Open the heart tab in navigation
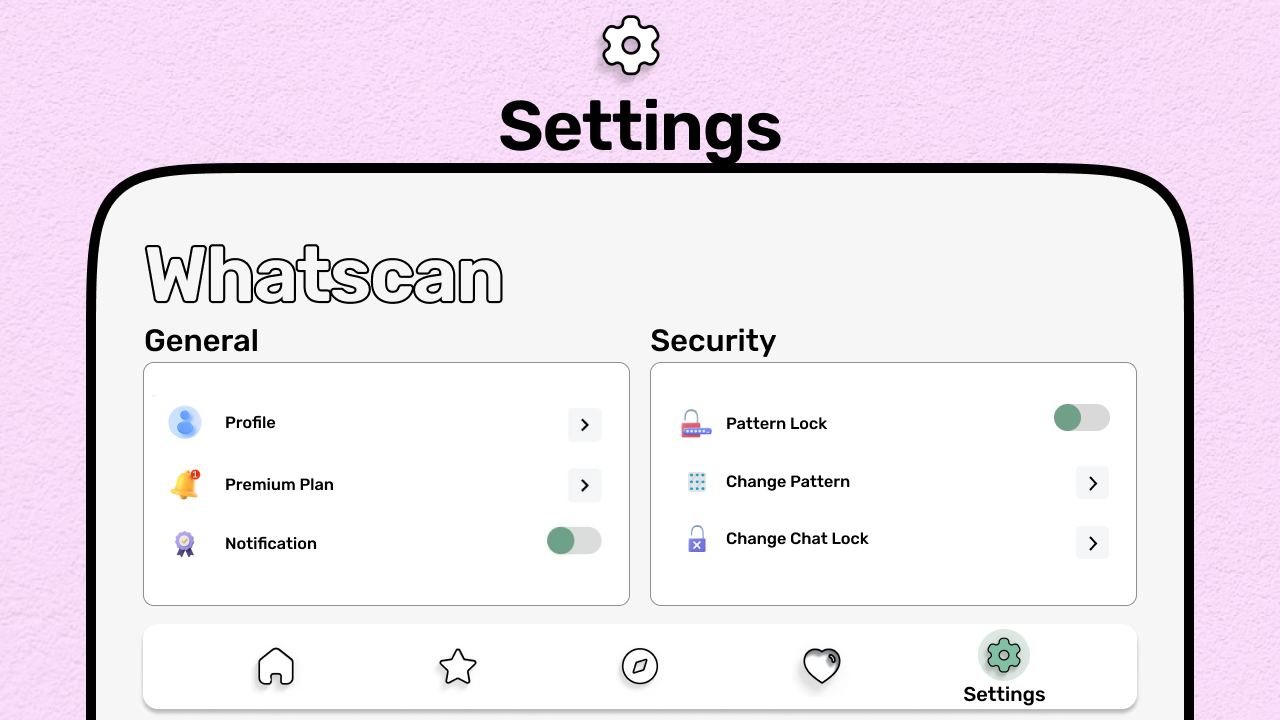The image size is (1280, 720). point(822,666)
